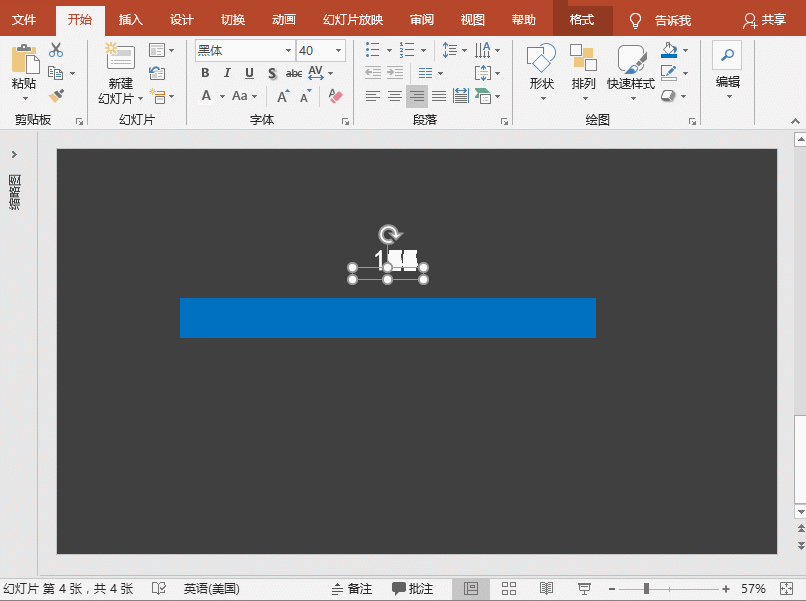Click the Copy icon in clipboard group
Screen dimensions: 806x601
pos(56,73)
